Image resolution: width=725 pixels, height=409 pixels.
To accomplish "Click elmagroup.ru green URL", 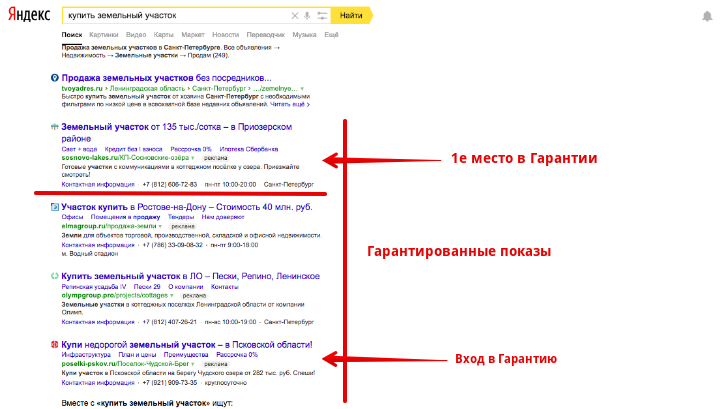I will coord(109,226).
